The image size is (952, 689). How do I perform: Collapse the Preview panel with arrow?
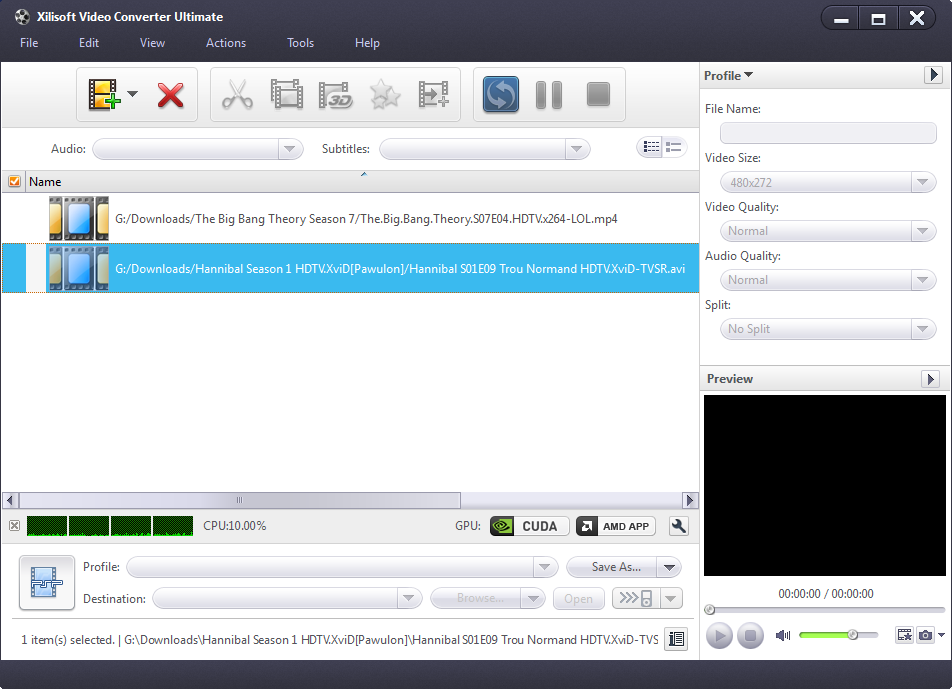coord(930,379)
